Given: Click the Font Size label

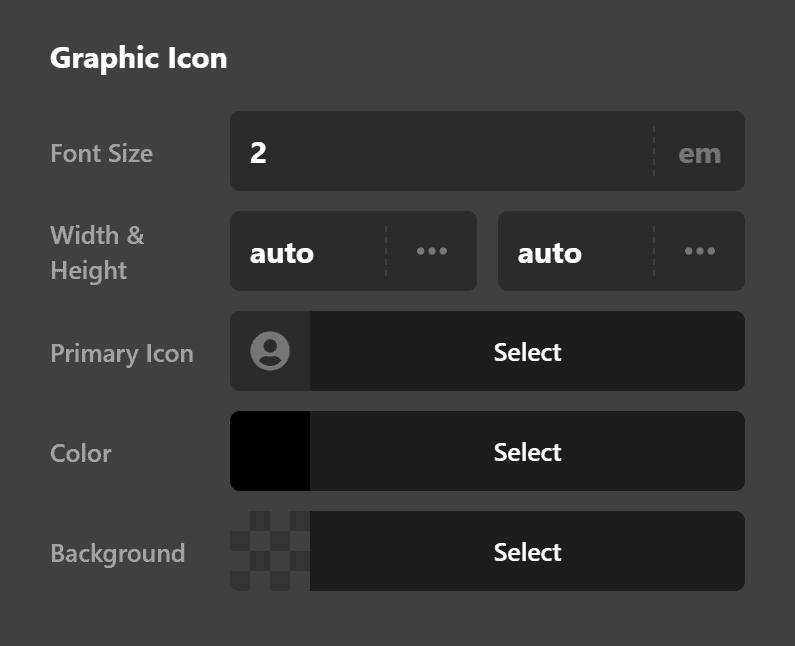Looking at the screenshot, I should click(x=101, y=153).
